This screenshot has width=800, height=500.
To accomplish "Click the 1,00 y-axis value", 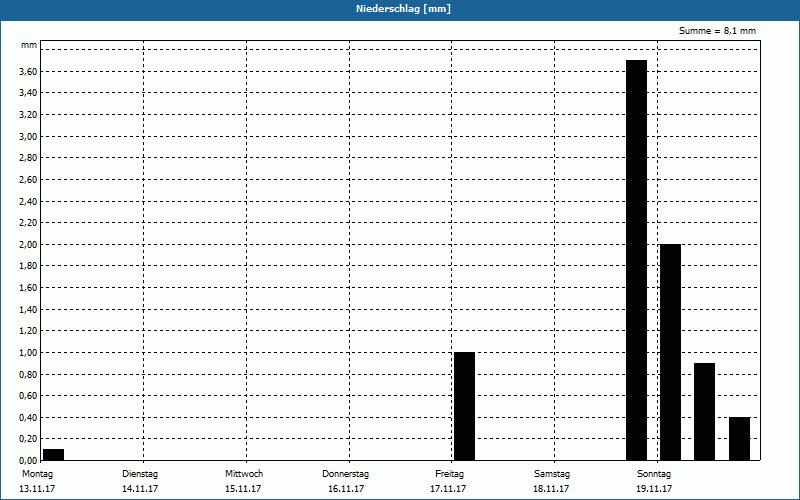I will click(28, 353).
